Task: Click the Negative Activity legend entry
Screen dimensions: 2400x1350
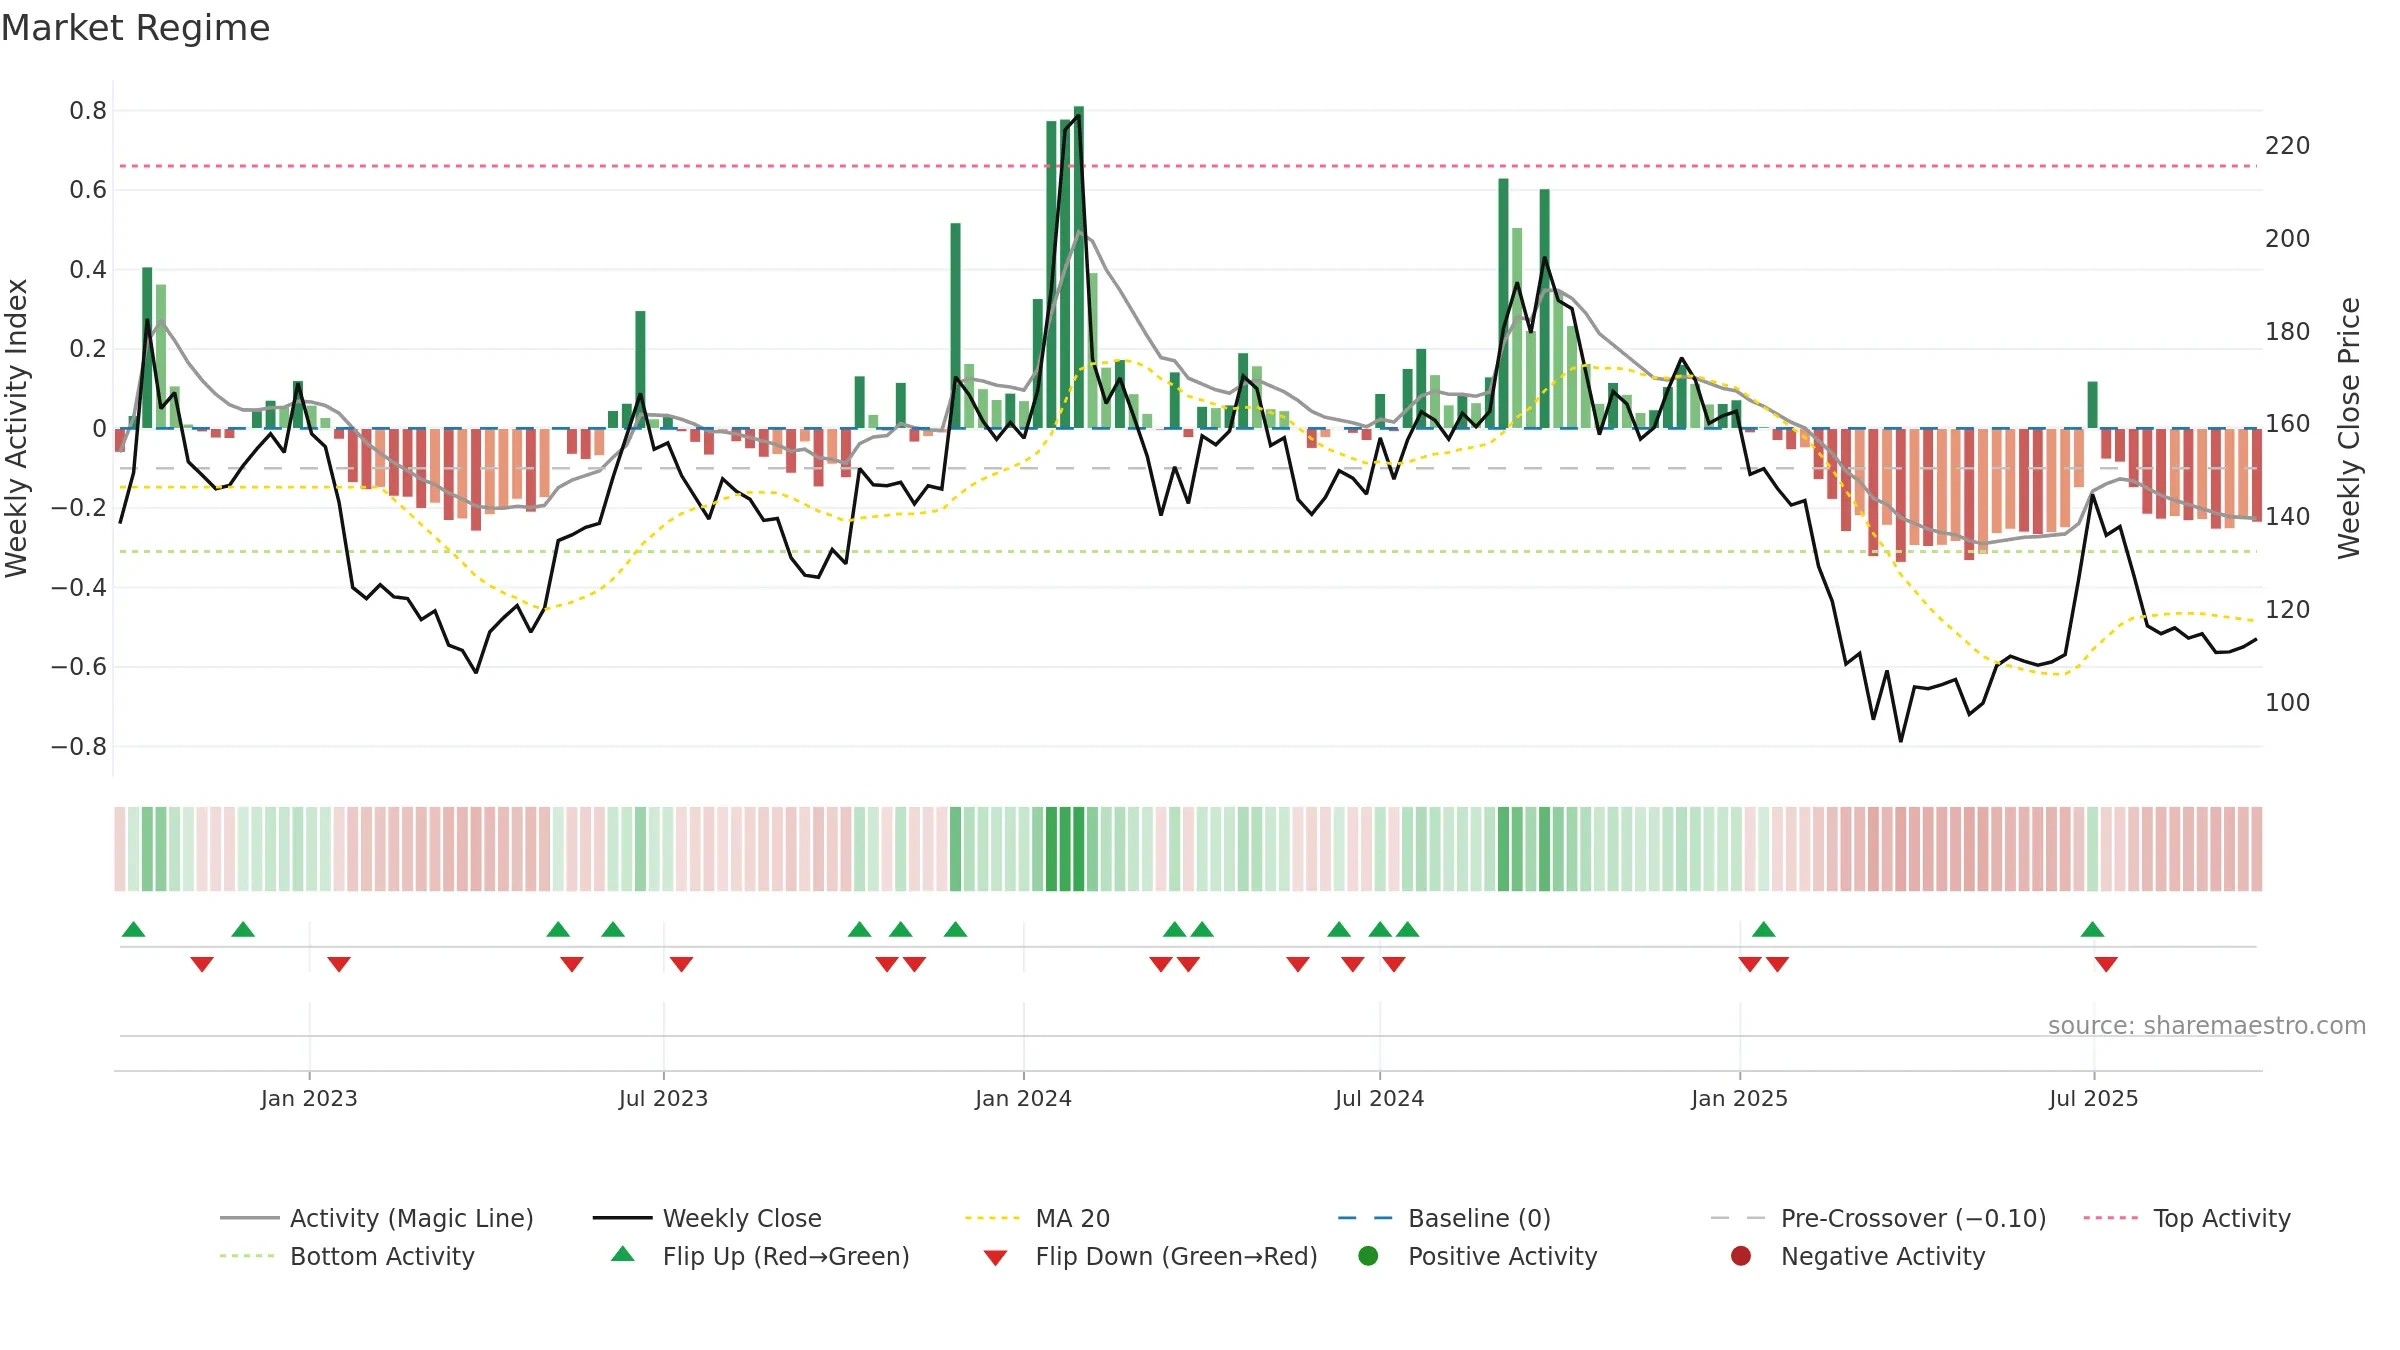Action: tap(1857, 1256)
